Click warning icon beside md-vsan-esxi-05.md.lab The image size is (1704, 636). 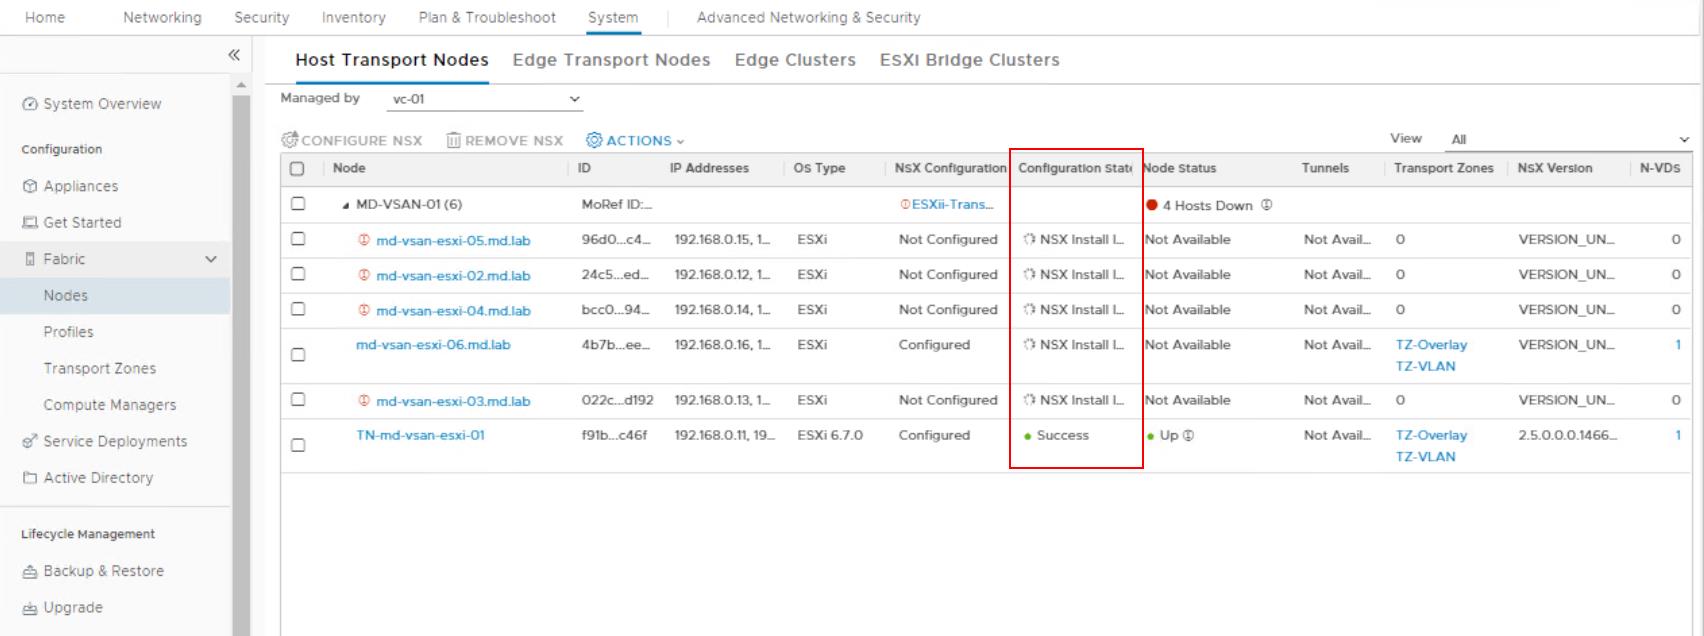(364, 240)
